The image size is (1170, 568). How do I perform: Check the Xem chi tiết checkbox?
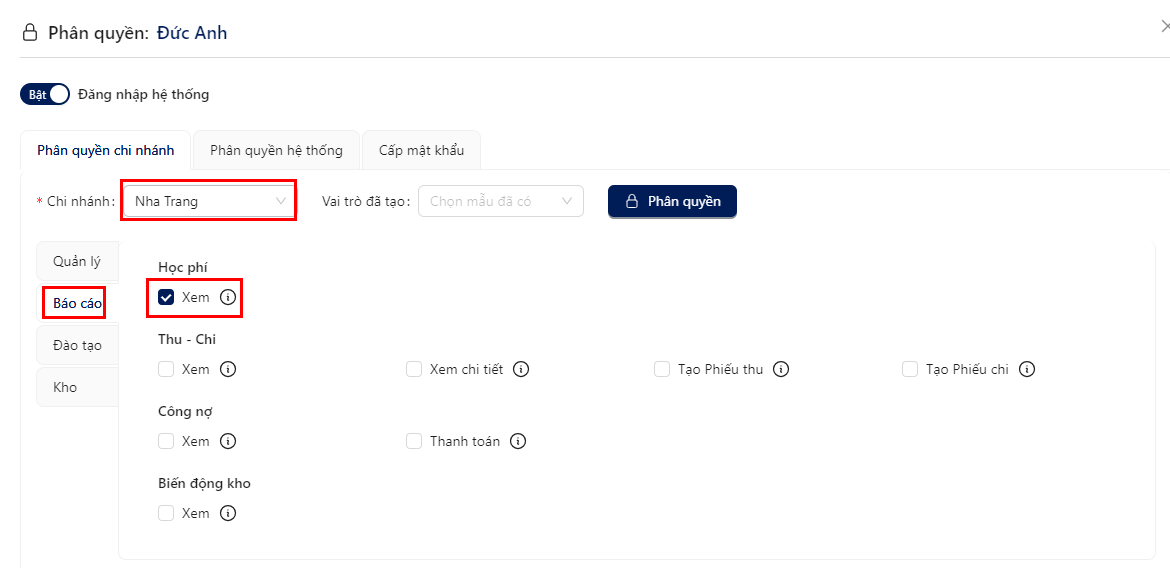click(414, 369)
